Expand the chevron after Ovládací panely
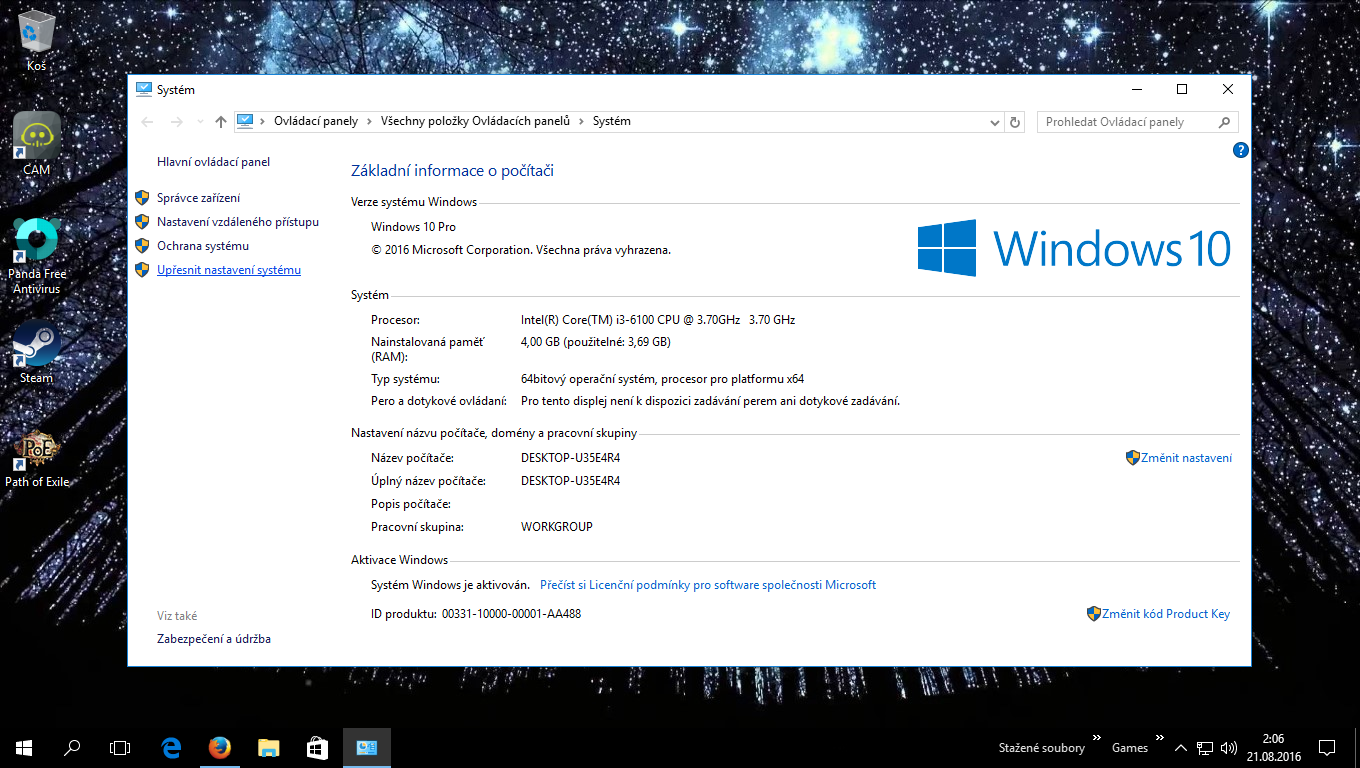The width and height of the screenshot is (1360, 768). tap(369, 121)
